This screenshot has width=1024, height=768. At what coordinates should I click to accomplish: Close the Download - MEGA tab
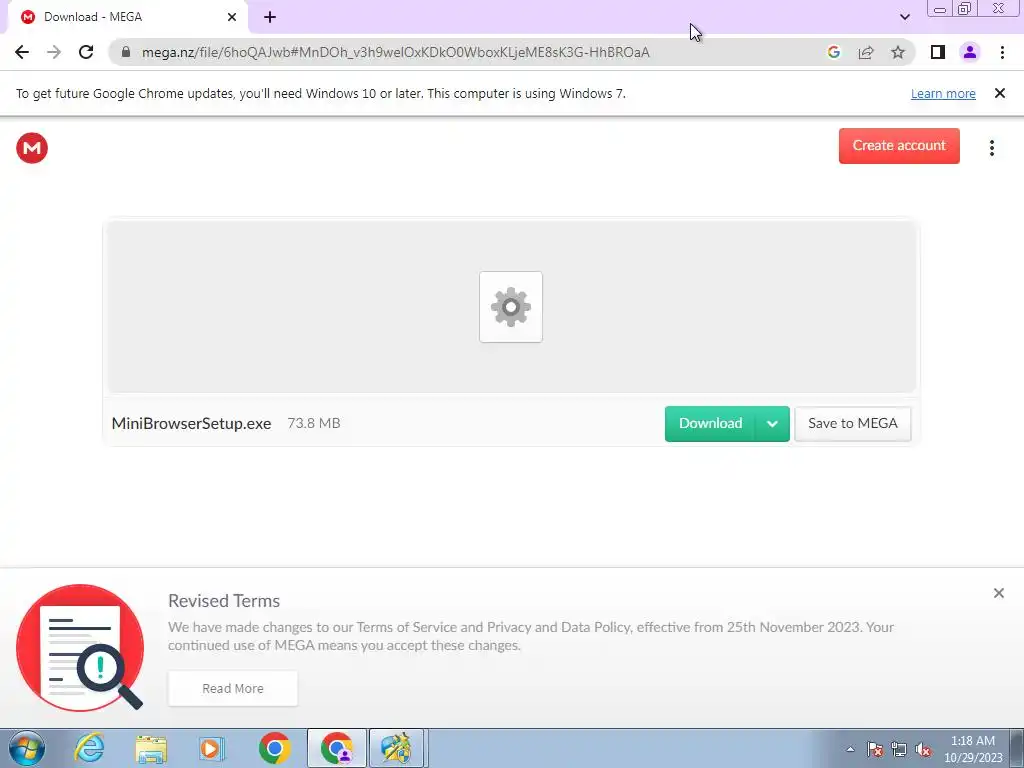(x=232, y=17)
